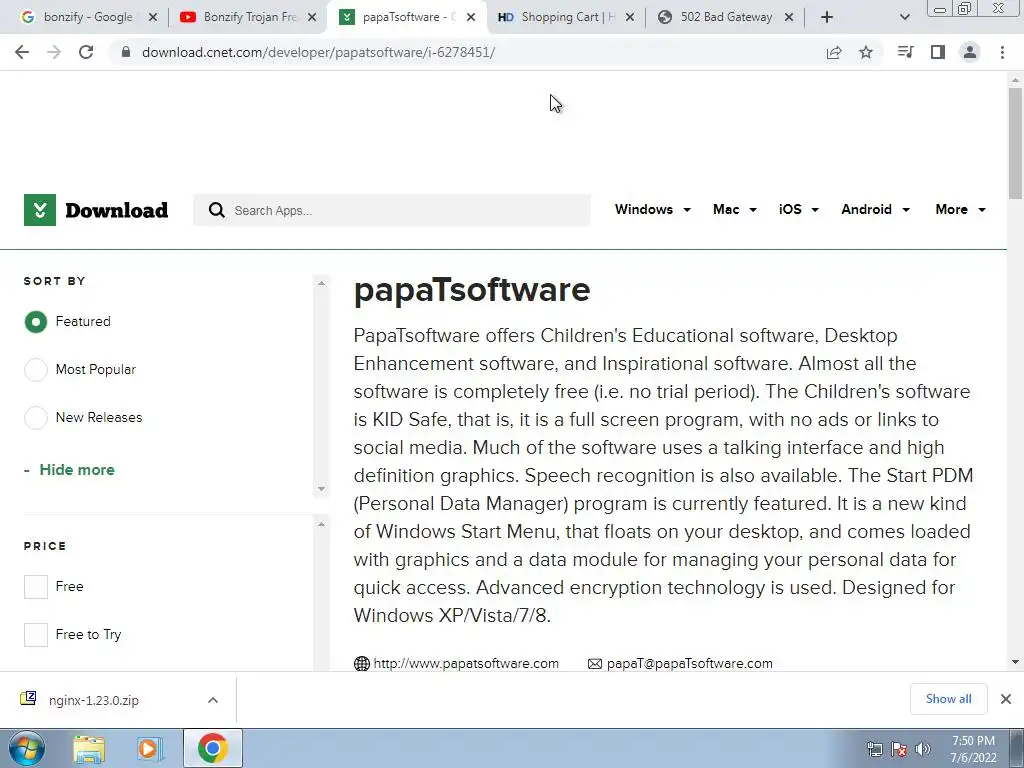Toggle the browser side panel icon
Viewport: 1024px width, 768px height.
(938, 52)
